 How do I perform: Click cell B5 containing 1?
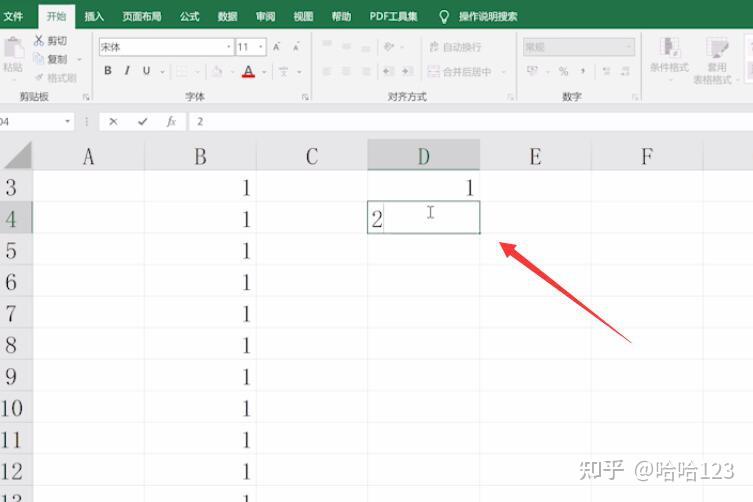200,250
